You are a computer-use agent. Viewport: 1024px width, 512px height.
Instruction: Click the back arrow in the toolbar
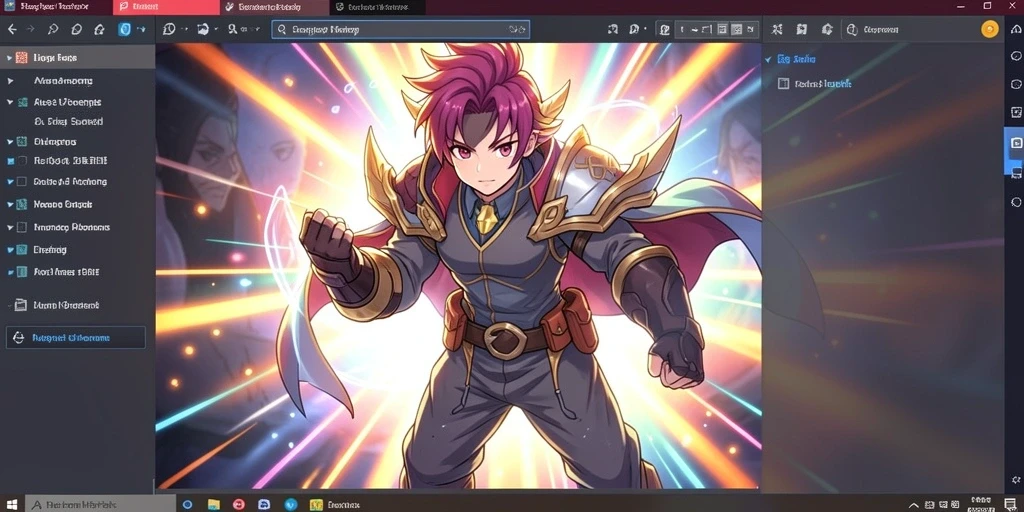[x=12, y=29]
